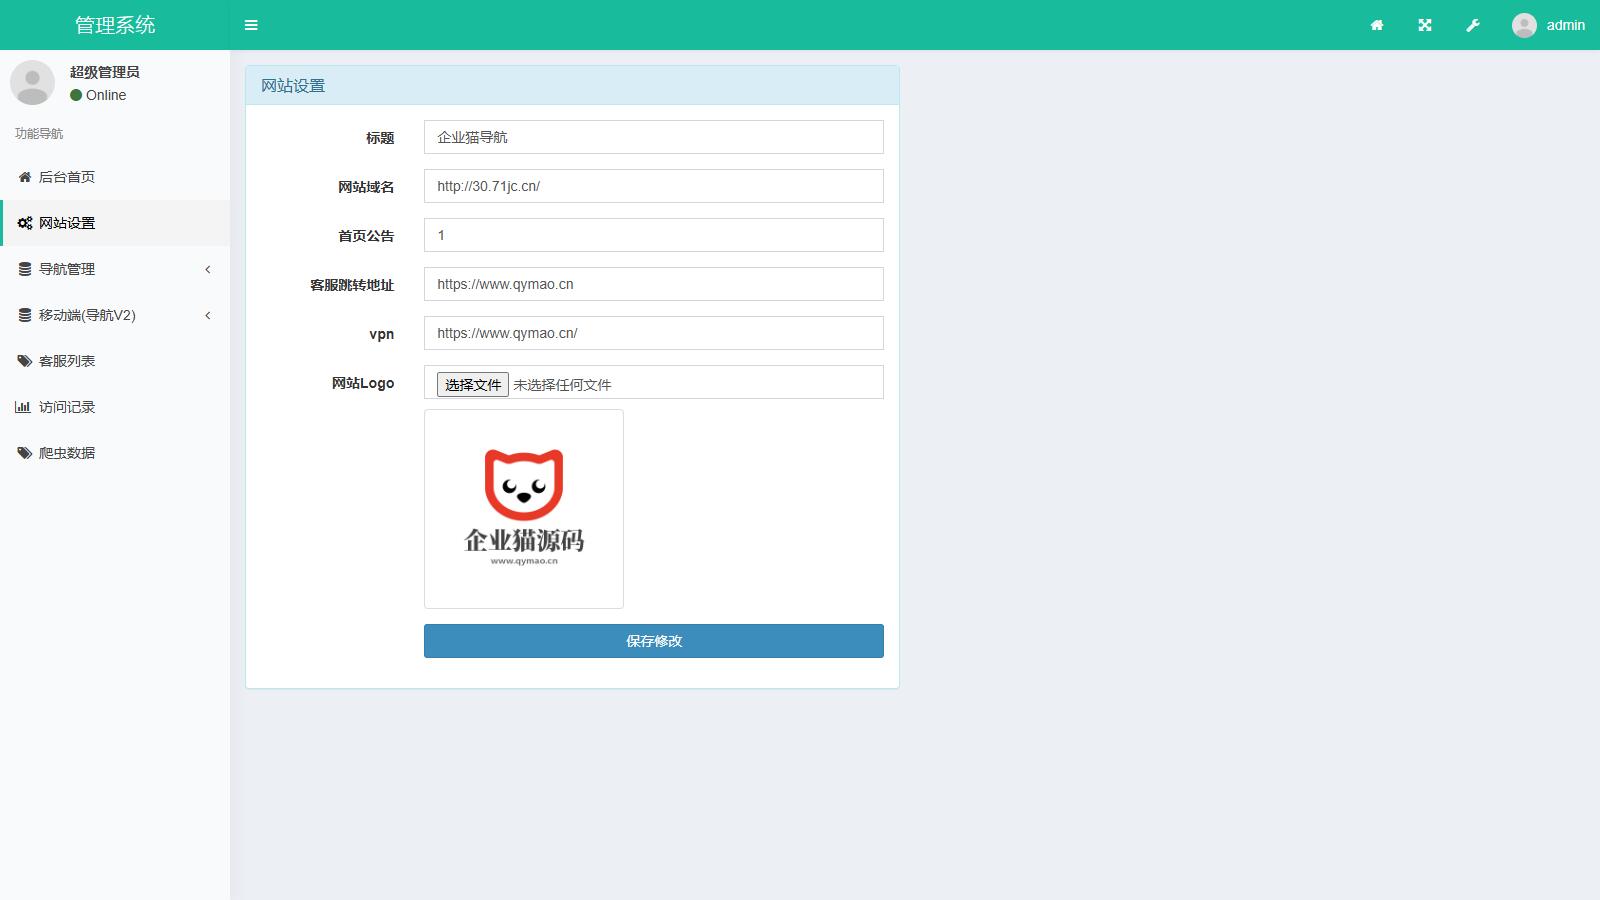This screenshot has height=900, width=1600.
Task: Click the 保存修改 button
Action: pos(654,641)
